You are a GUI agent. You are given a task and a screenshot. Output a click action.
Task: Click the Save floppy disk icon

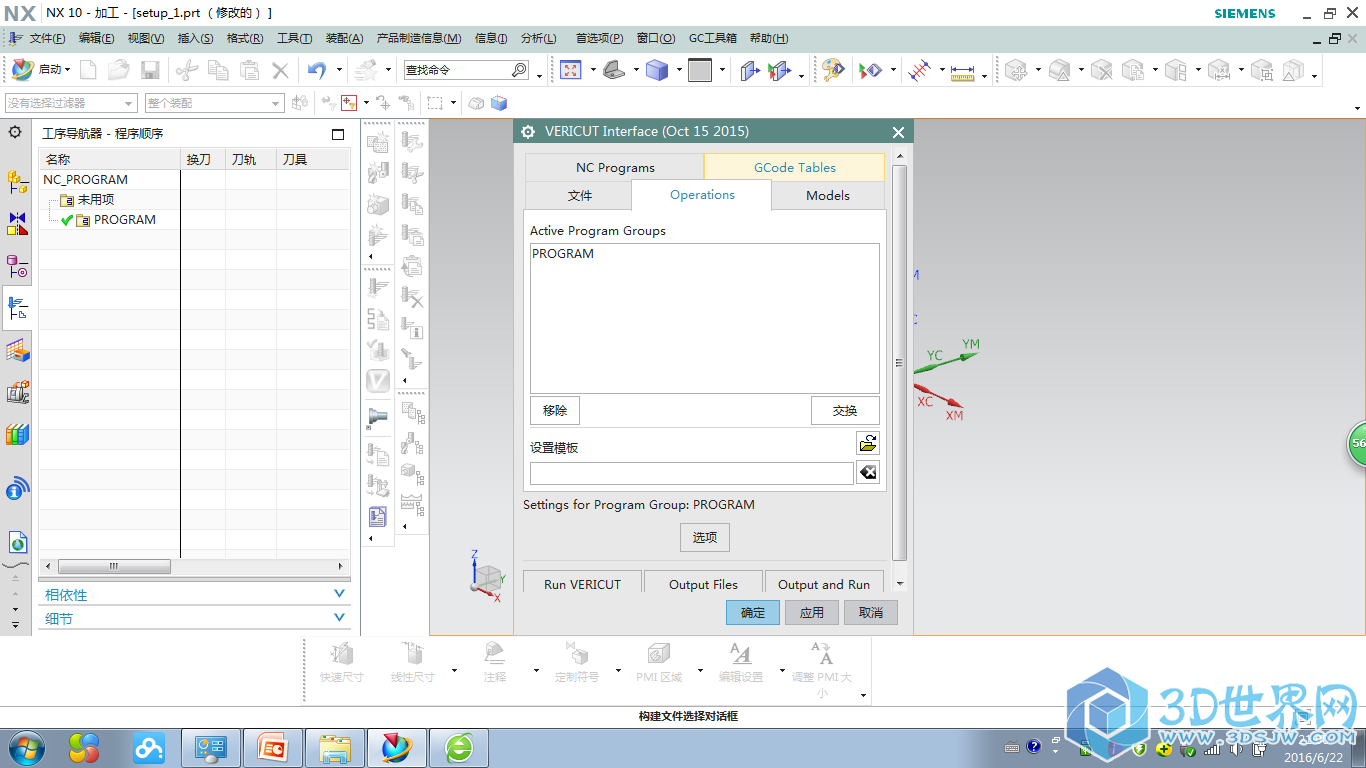coord(150,70)
